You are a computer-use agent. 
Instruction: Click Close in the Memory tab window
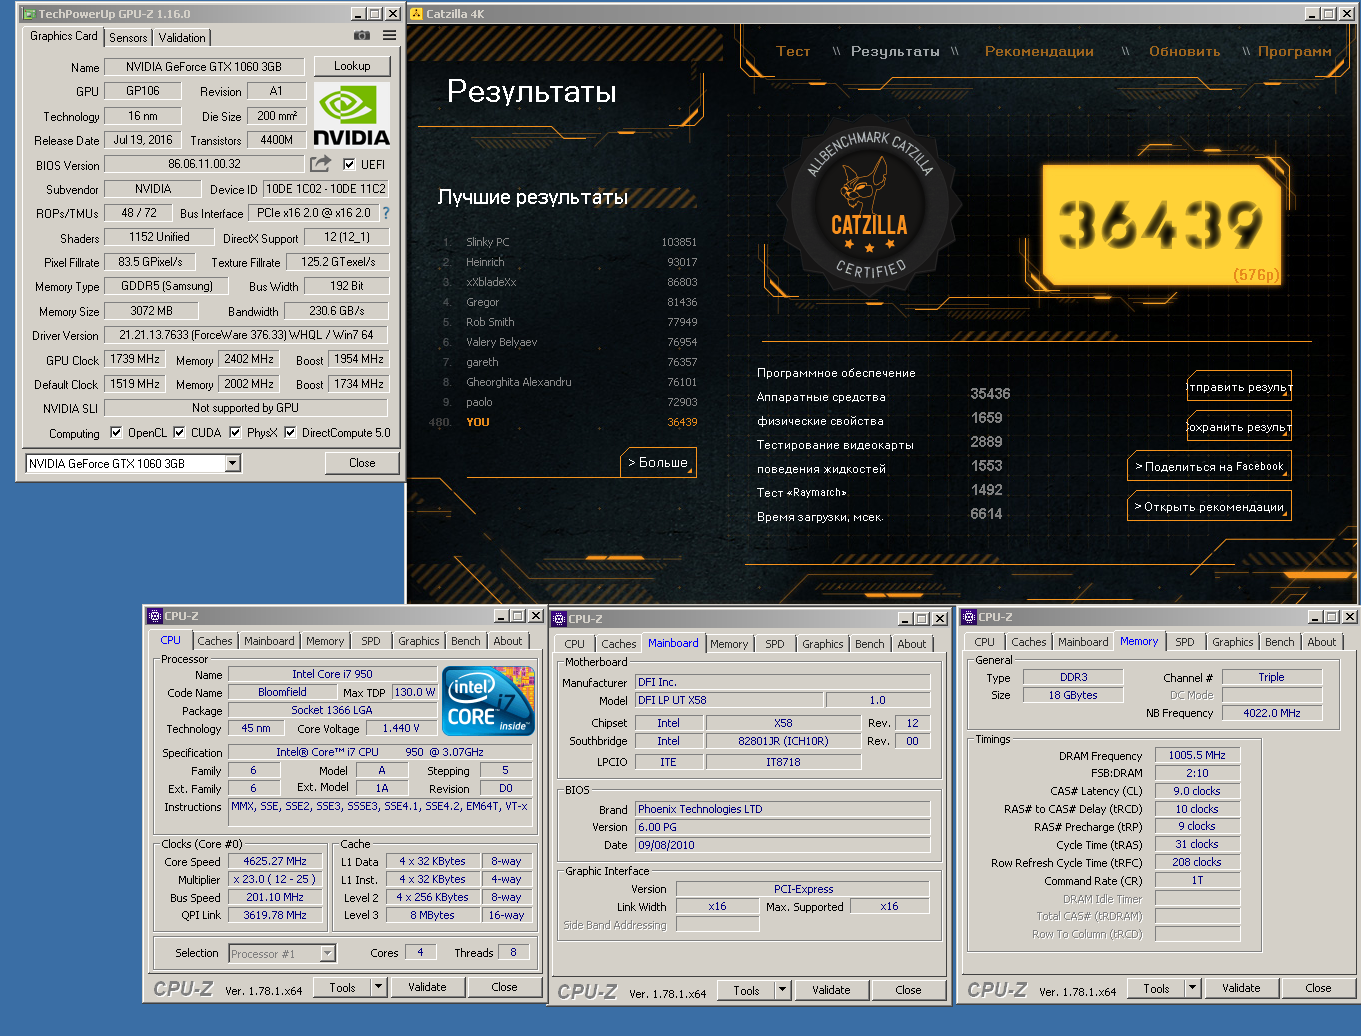click(1318, 988)
